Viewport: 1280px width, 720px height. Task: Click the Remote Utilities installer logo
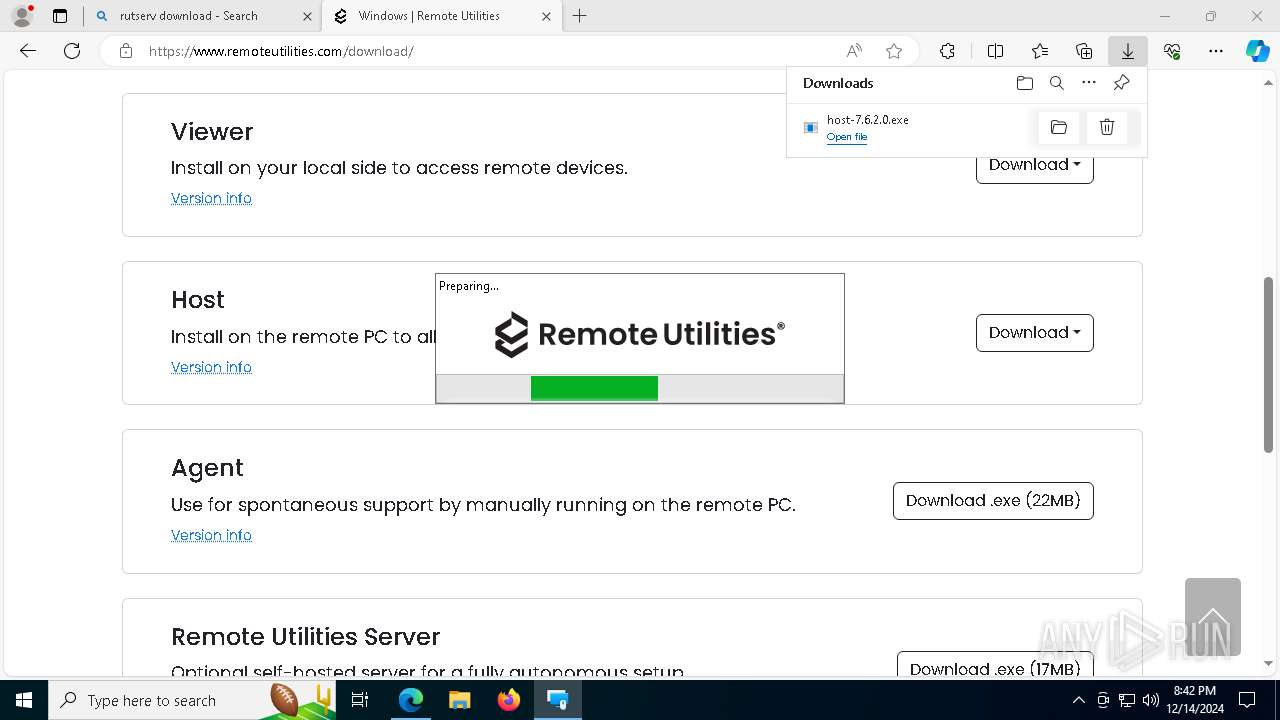[640, 334]
